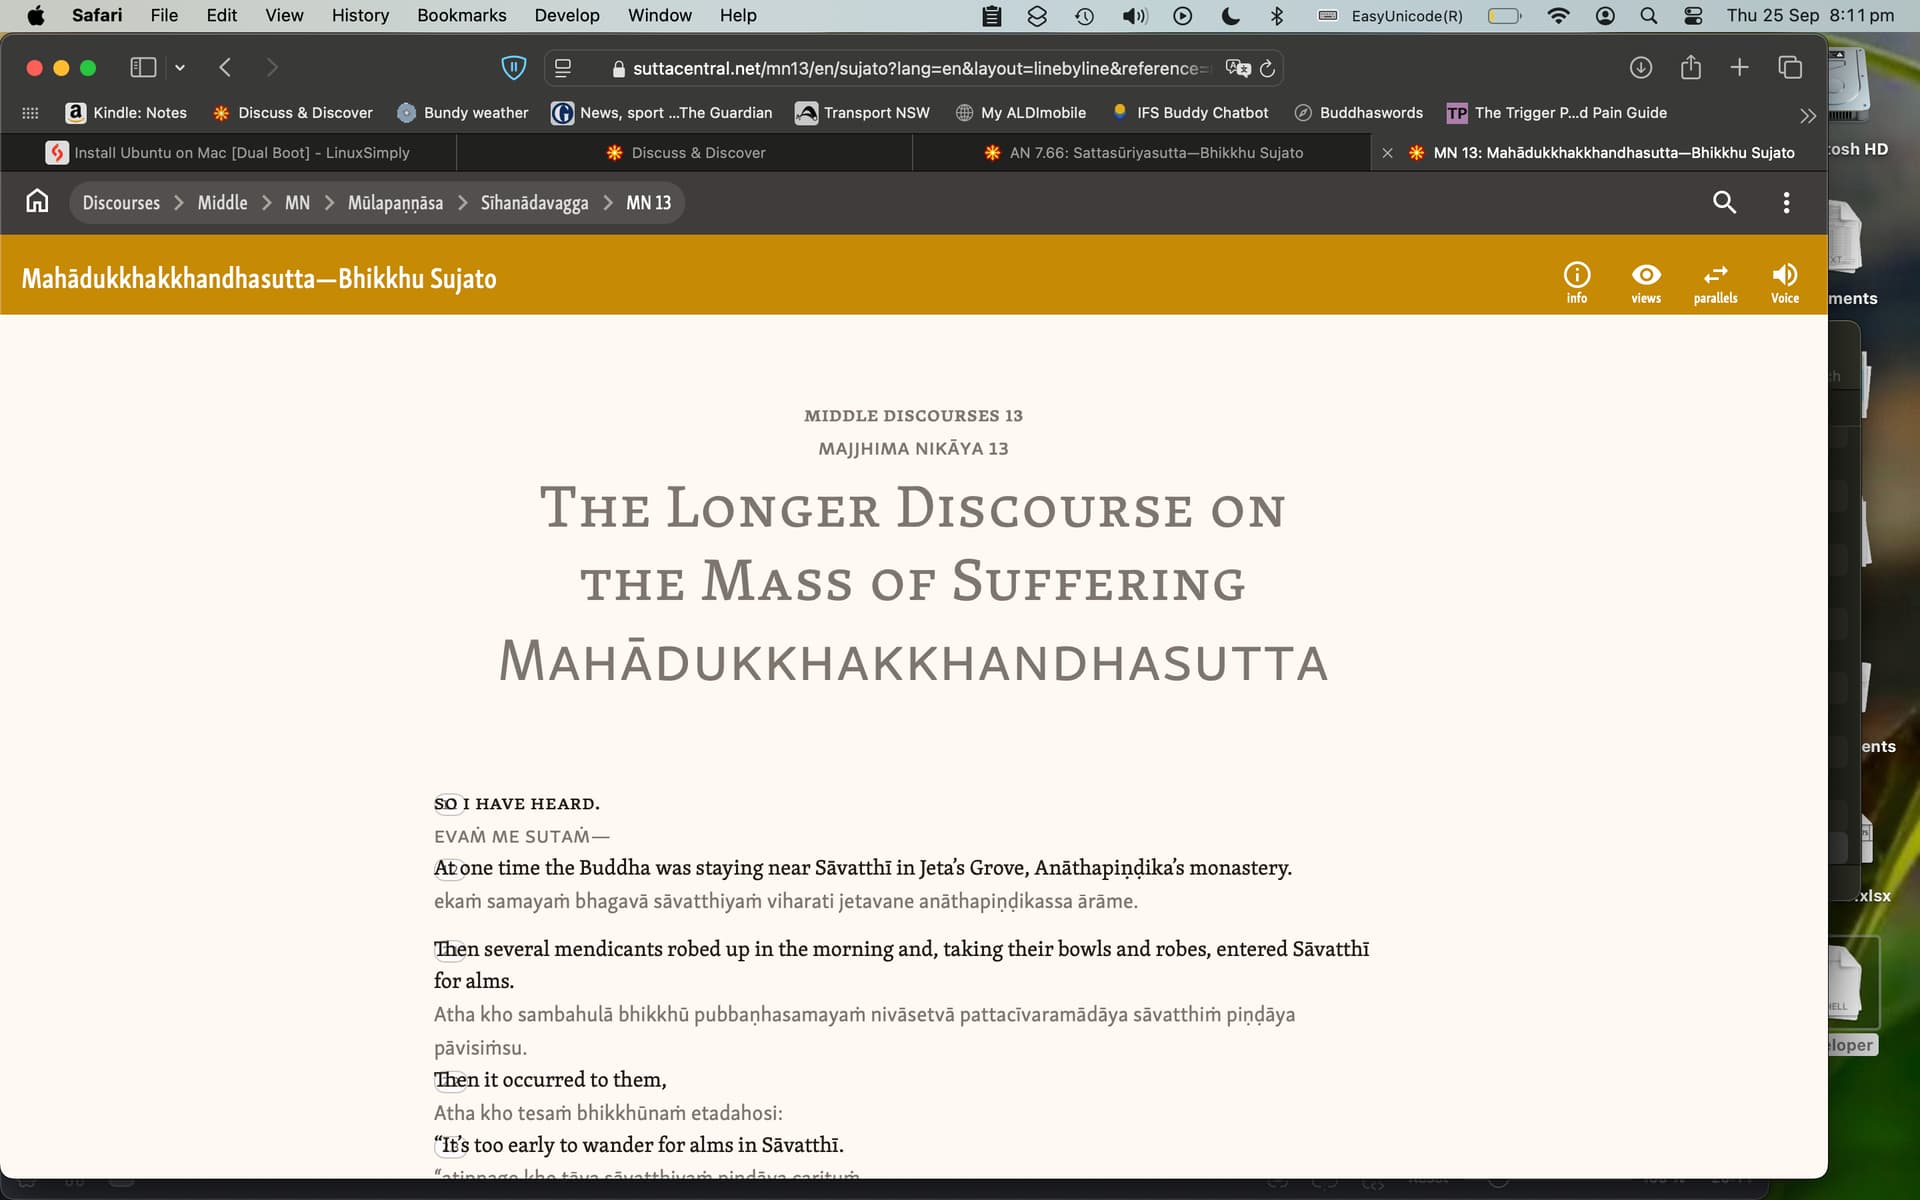The height and width of the screenshot is (1200, 1920).
Task: Reload the page with refresh icon
Action: tap(1267, 68)
